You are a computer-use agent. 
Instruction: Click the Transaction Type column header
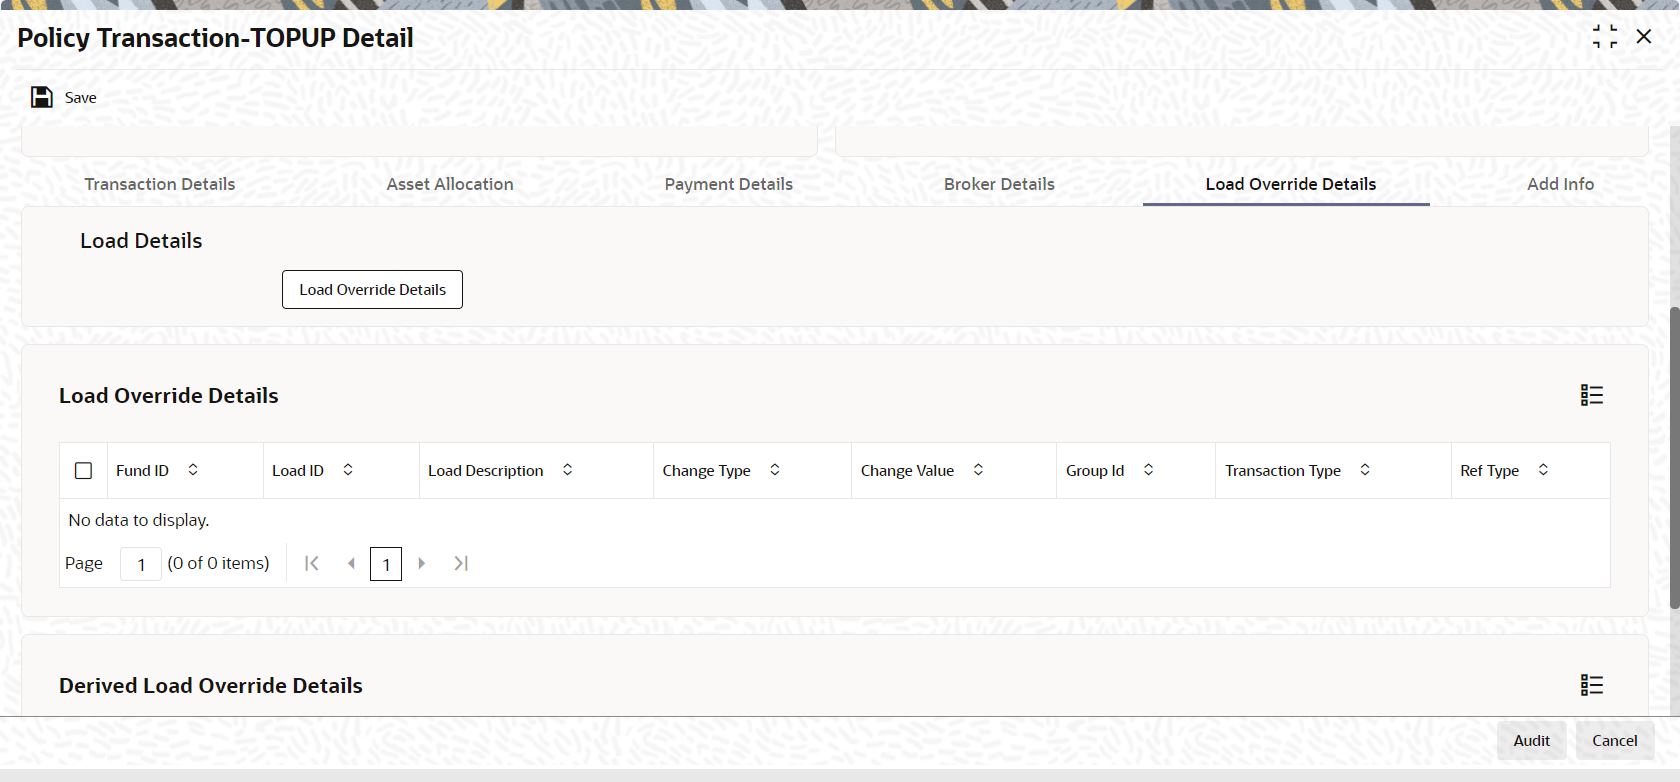coord(1333,470)
